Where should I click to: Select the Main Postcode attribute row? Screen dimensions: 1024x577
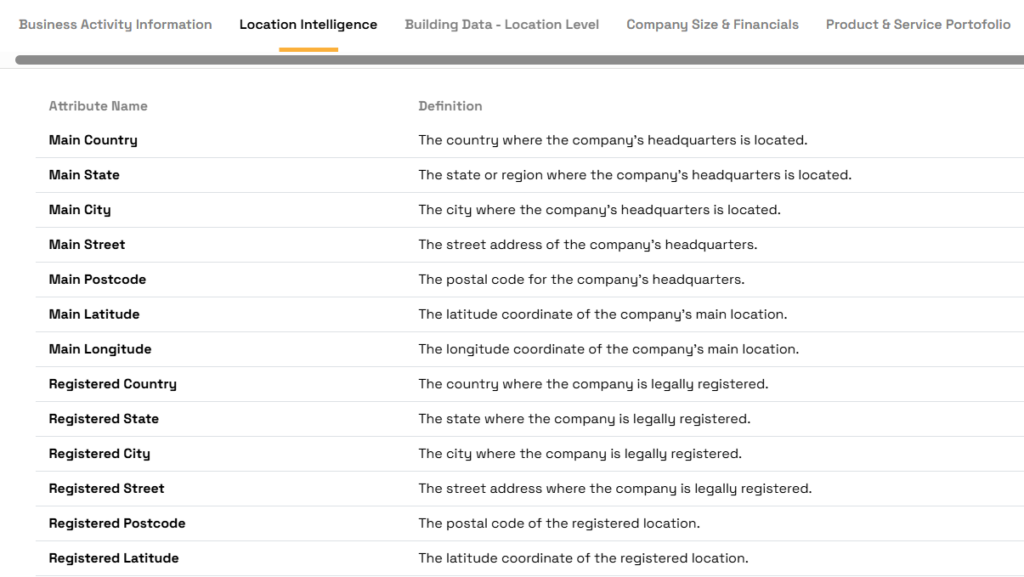(x=96, y=279)
